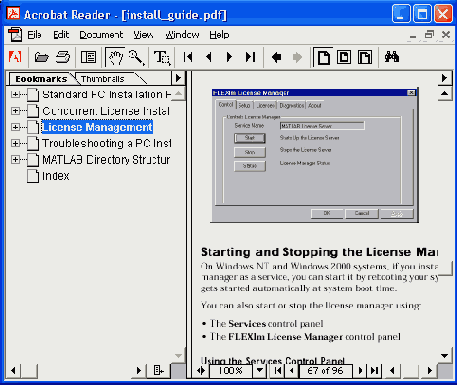Click the Open file folder icon
The image size is (457, 385).
click(42, 57)
